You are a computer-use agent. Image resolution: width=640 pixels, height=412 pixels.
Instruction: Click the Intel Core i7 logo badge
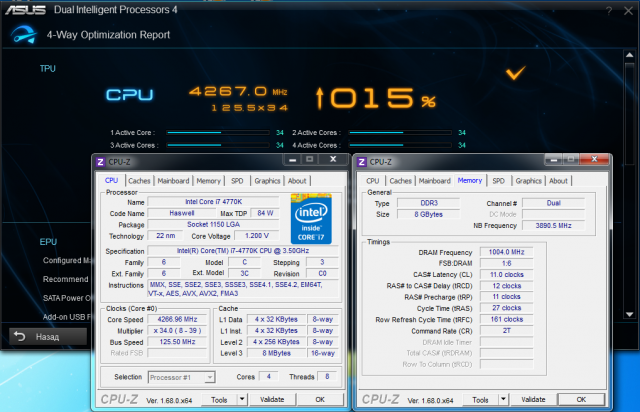point(311,218)
